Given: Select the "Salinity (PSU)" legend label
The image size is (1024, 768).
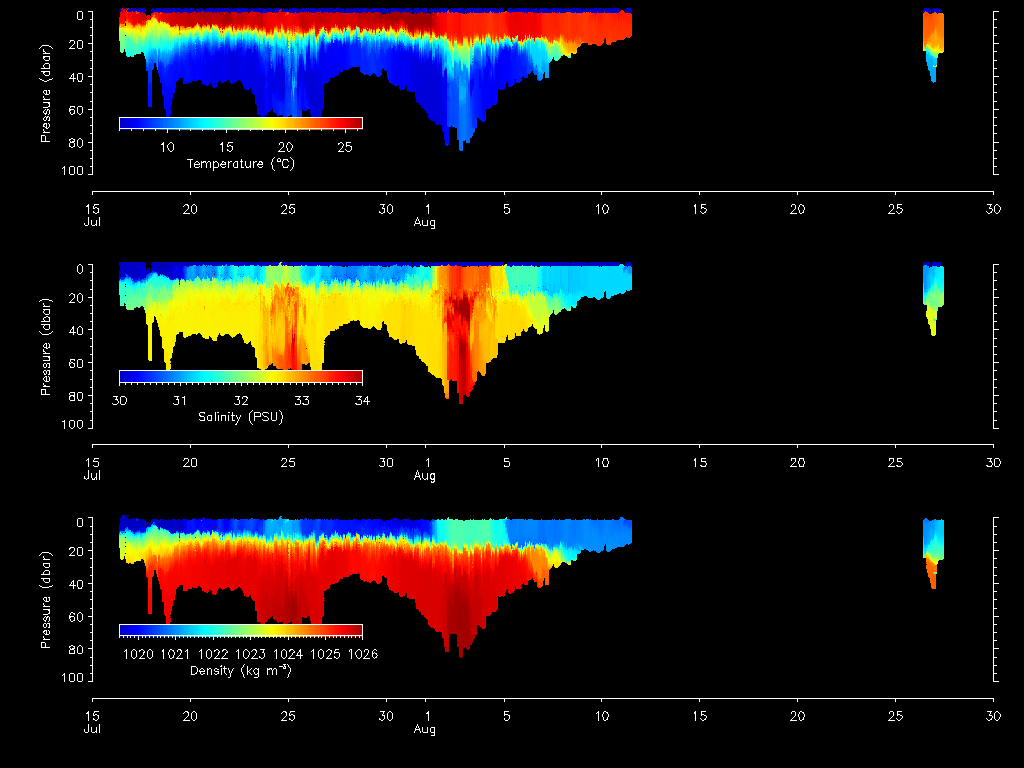Looking at the screenshot, I should 240,417.
